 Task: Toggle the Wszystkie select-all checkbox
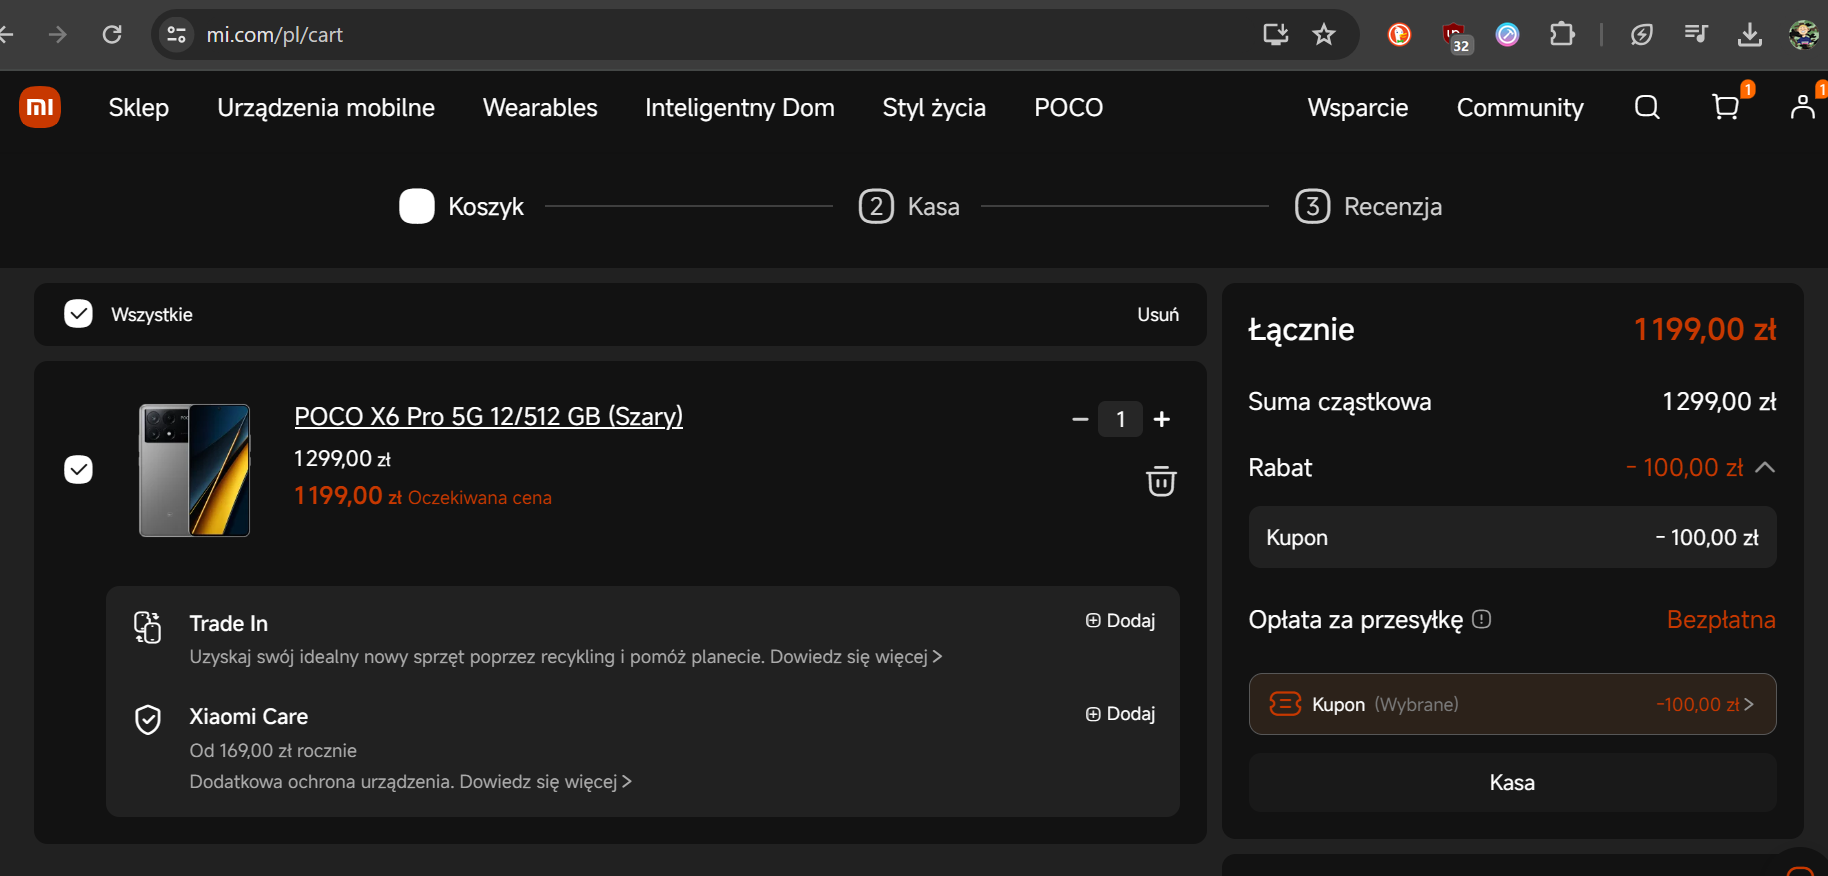pyautogui.click(x=78, y=314)
